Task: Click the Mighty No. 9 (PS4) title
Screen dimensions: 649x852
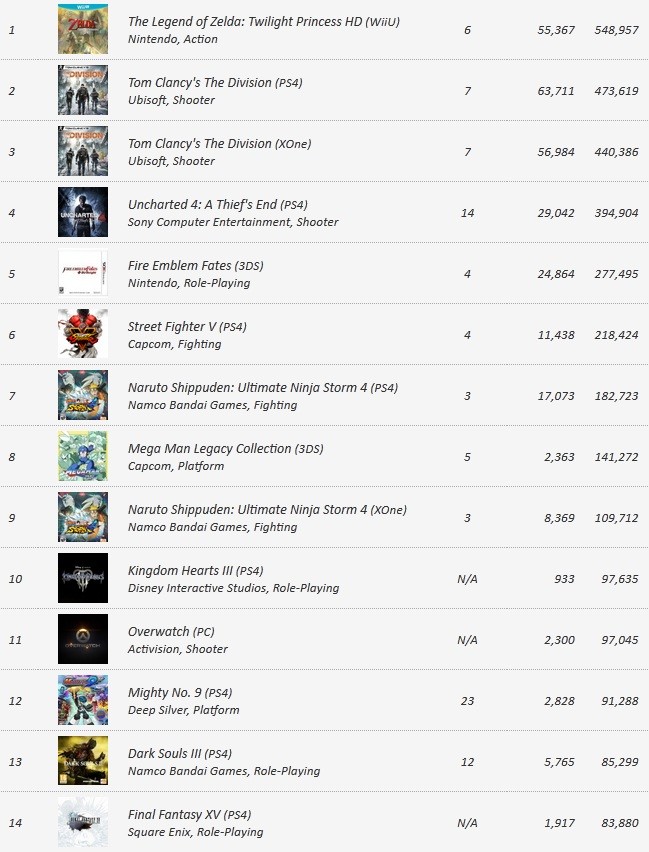Action: tap(180, 693)
